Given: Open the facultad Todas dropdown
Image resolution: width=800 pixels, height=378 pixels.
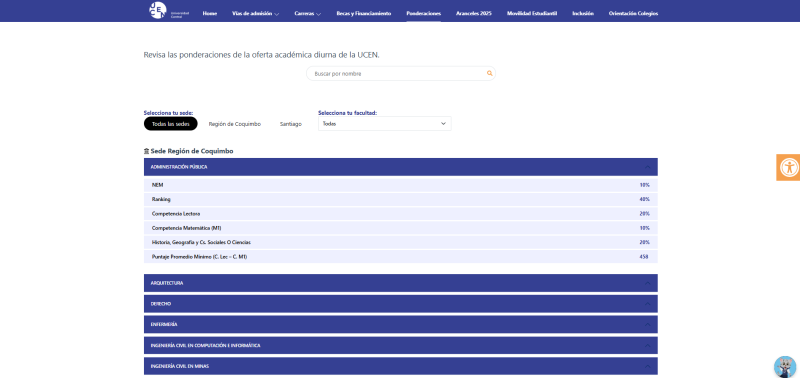Looking at the screenshot, I should pos(385,123).
